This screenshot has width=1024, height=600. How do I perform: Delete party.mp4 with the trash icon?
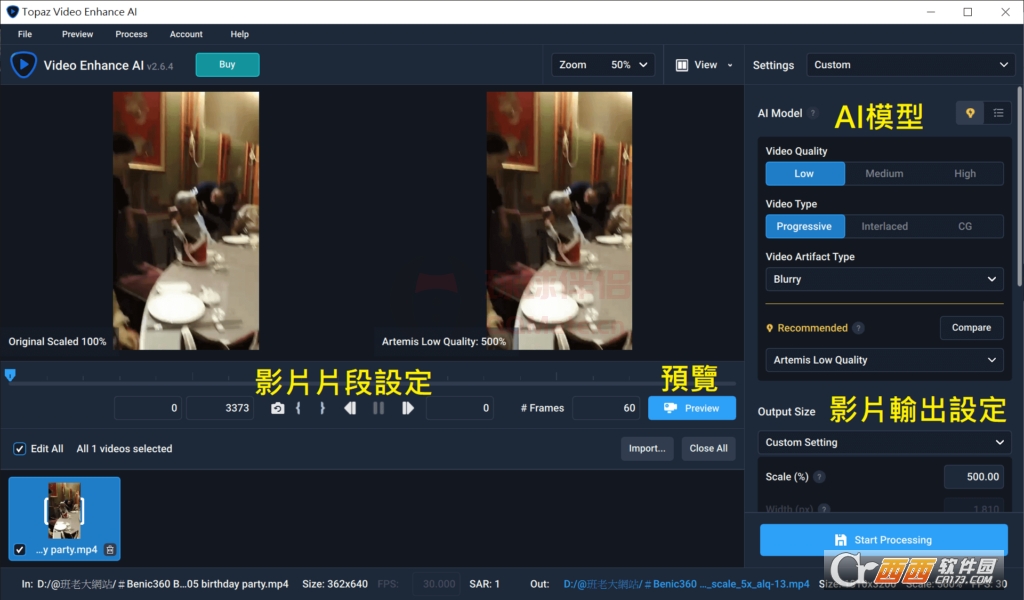pos(110,550)
